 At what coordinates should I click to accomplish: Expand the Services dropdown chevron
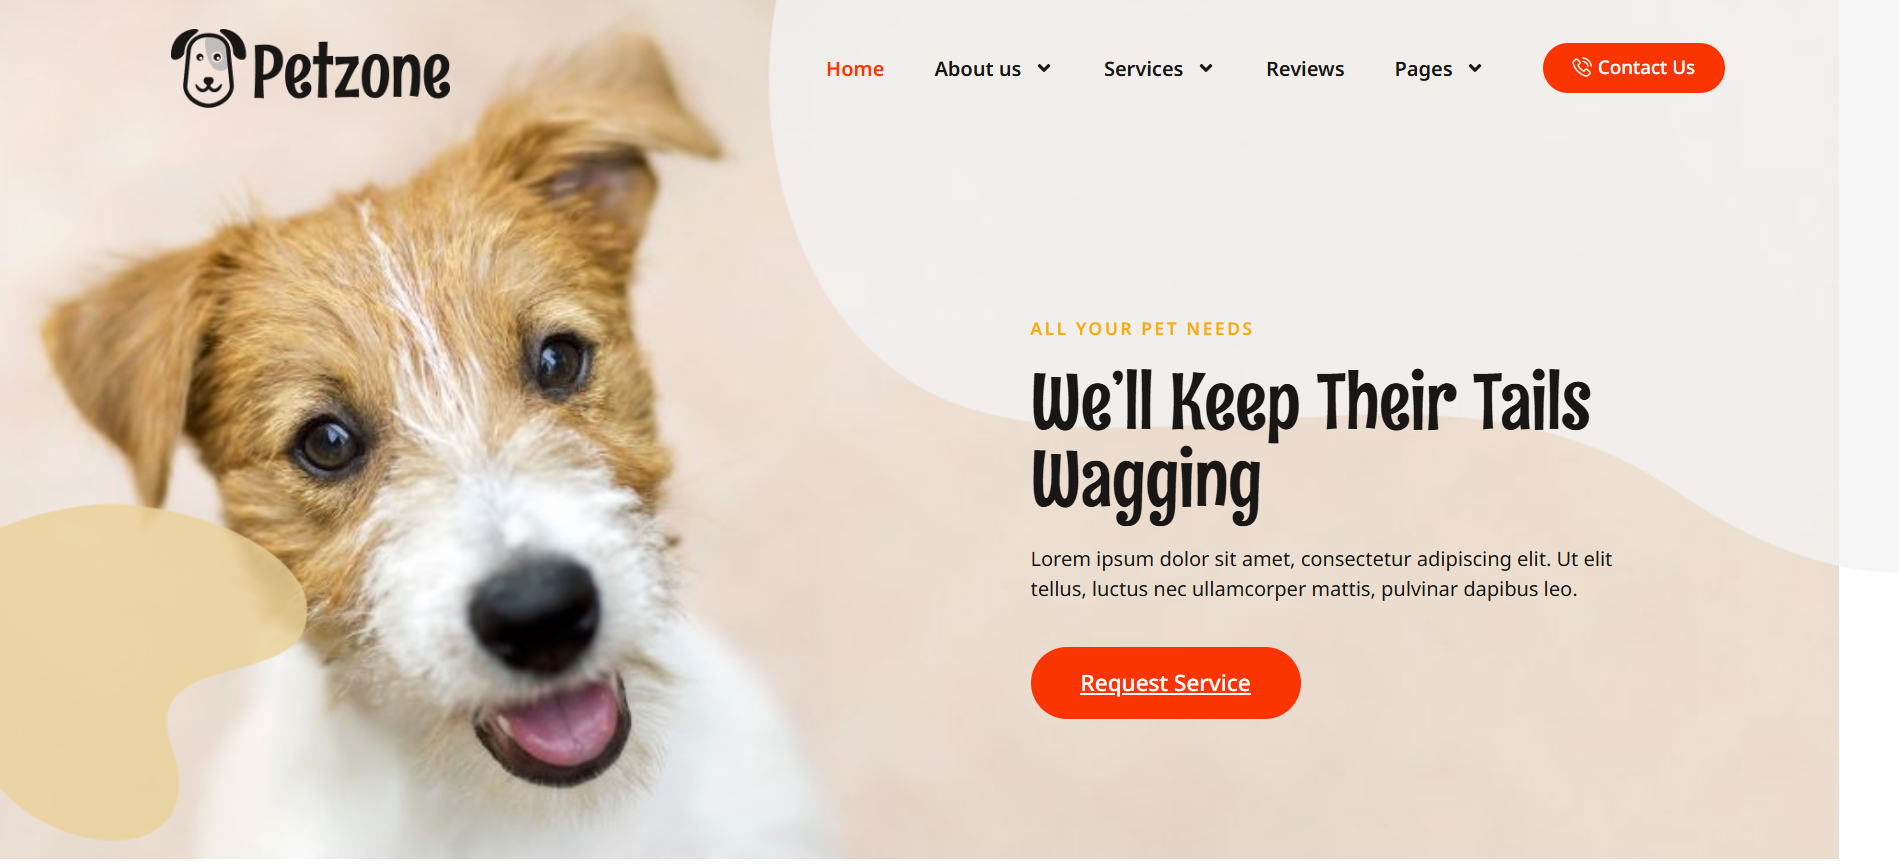[x=1206, y=68]
